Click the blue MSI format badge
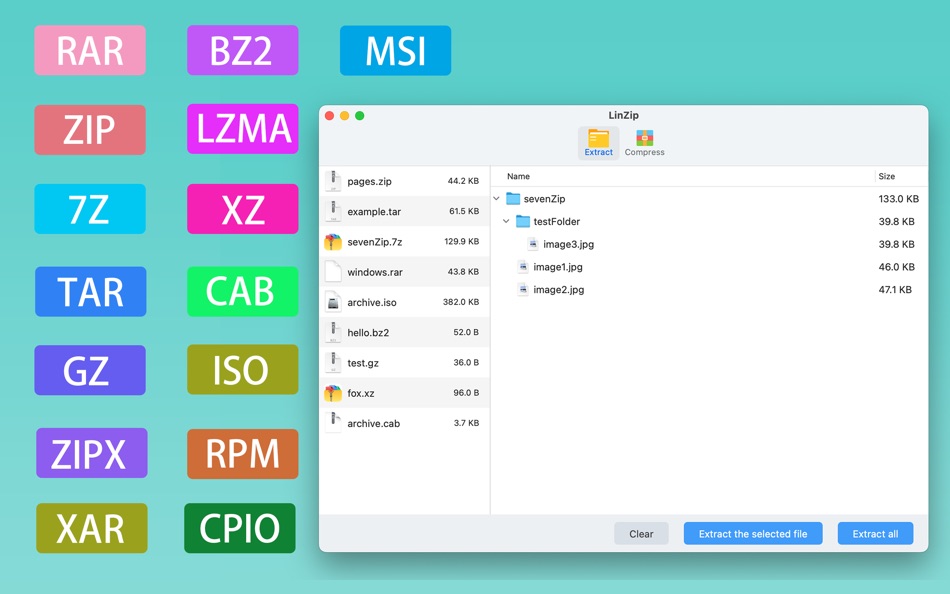 point(395,50)
